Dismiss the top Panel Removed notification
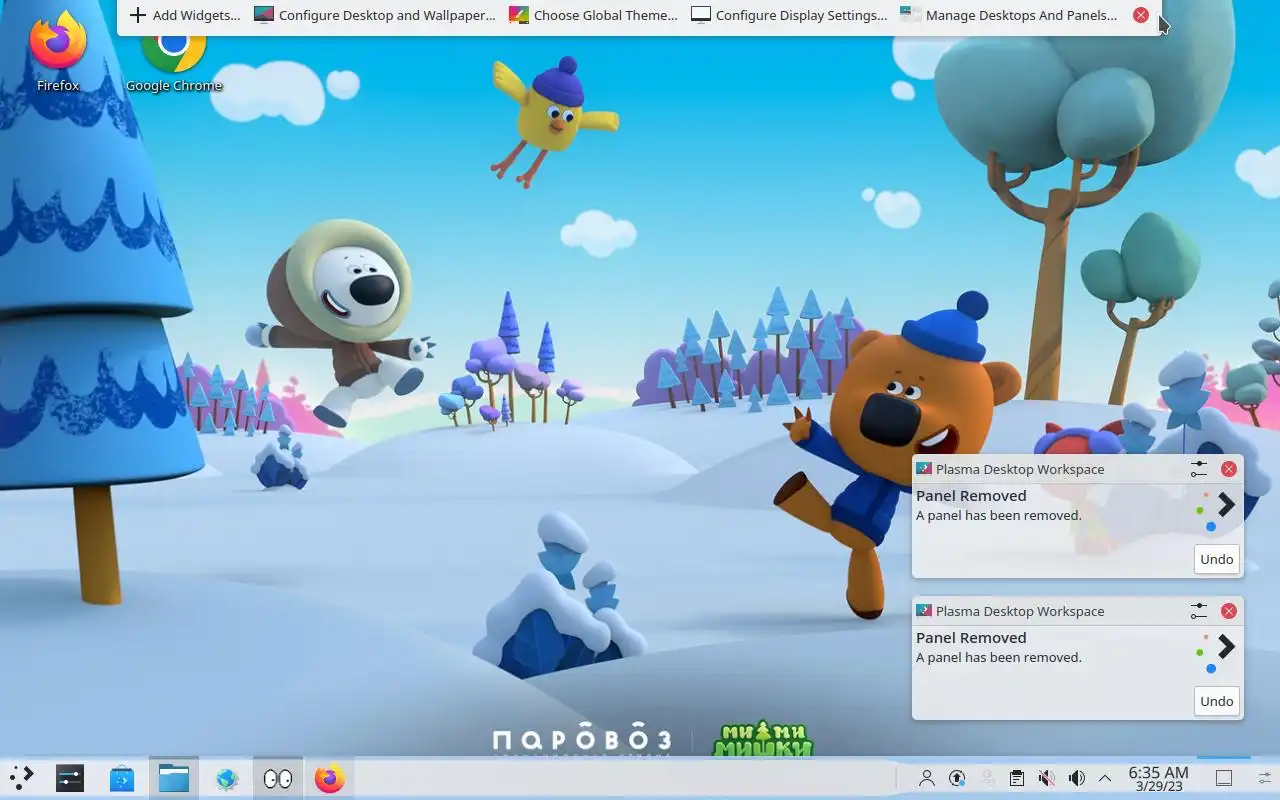This screenshot has height=800, width=1280. tap(1229, 469)
